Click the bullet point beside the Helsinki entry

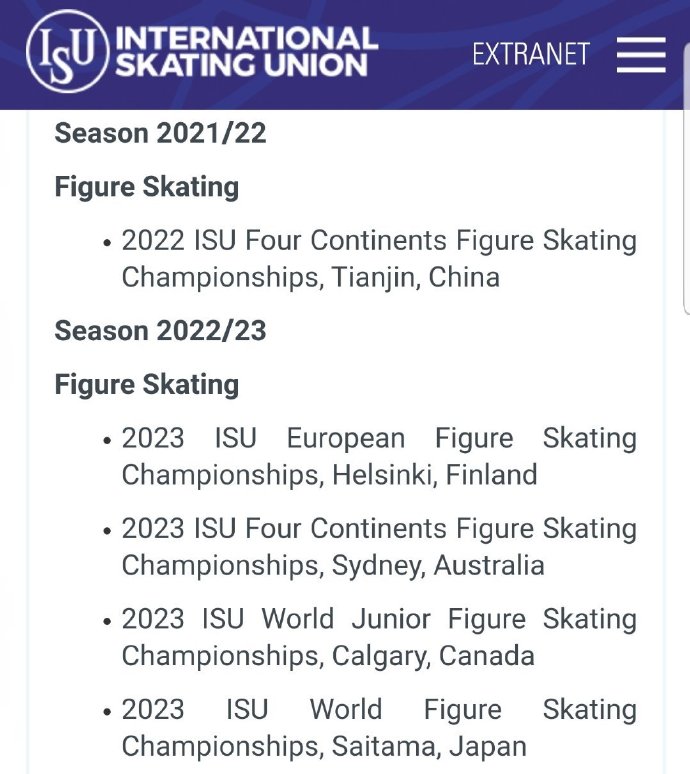pyautogui.click(x=107, y=440)
